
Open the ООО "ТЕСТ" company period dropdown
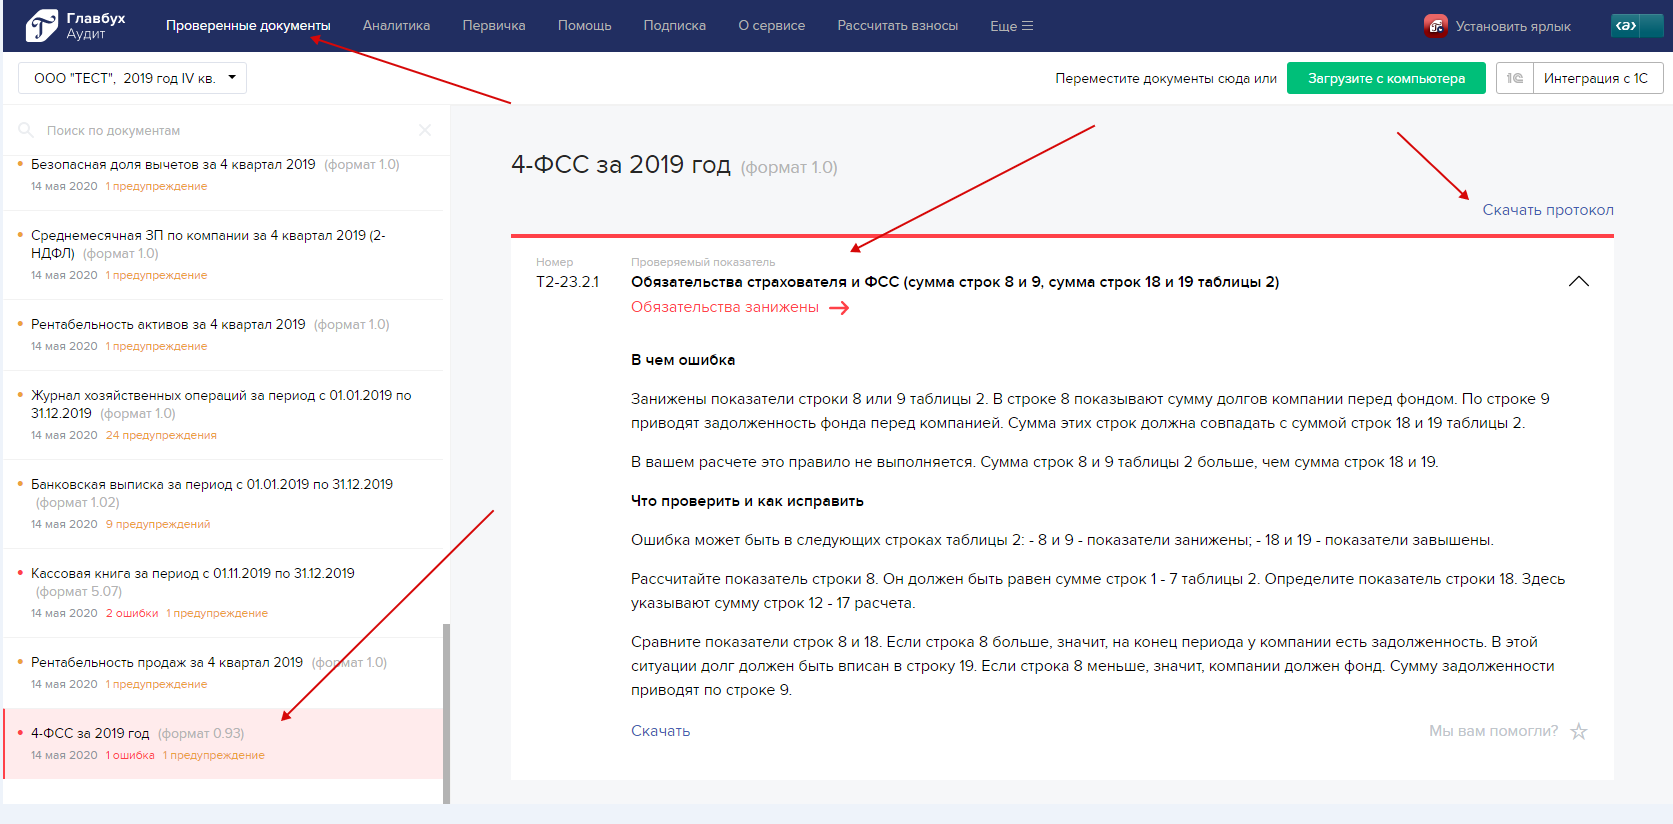pyautogui.click(x=132, y=78)
